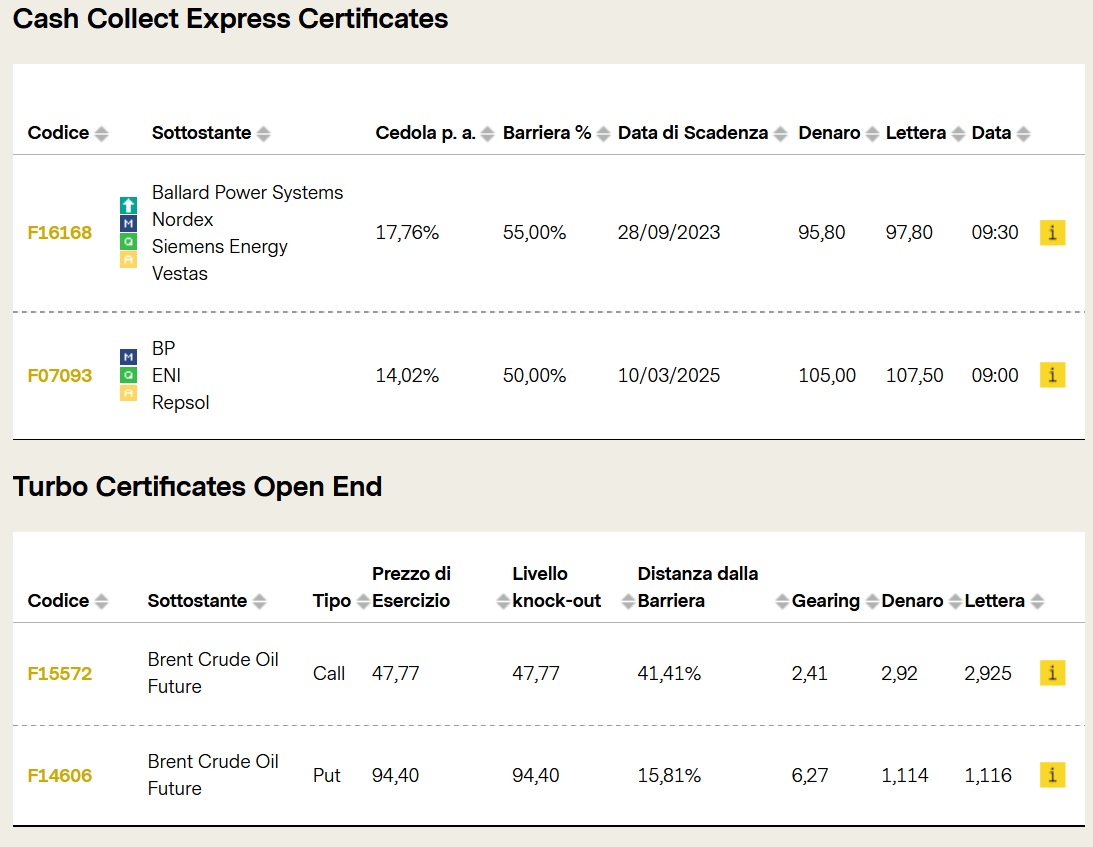
Task: Click the Livello knock-out column header
Action: click(x=556, y=587)
